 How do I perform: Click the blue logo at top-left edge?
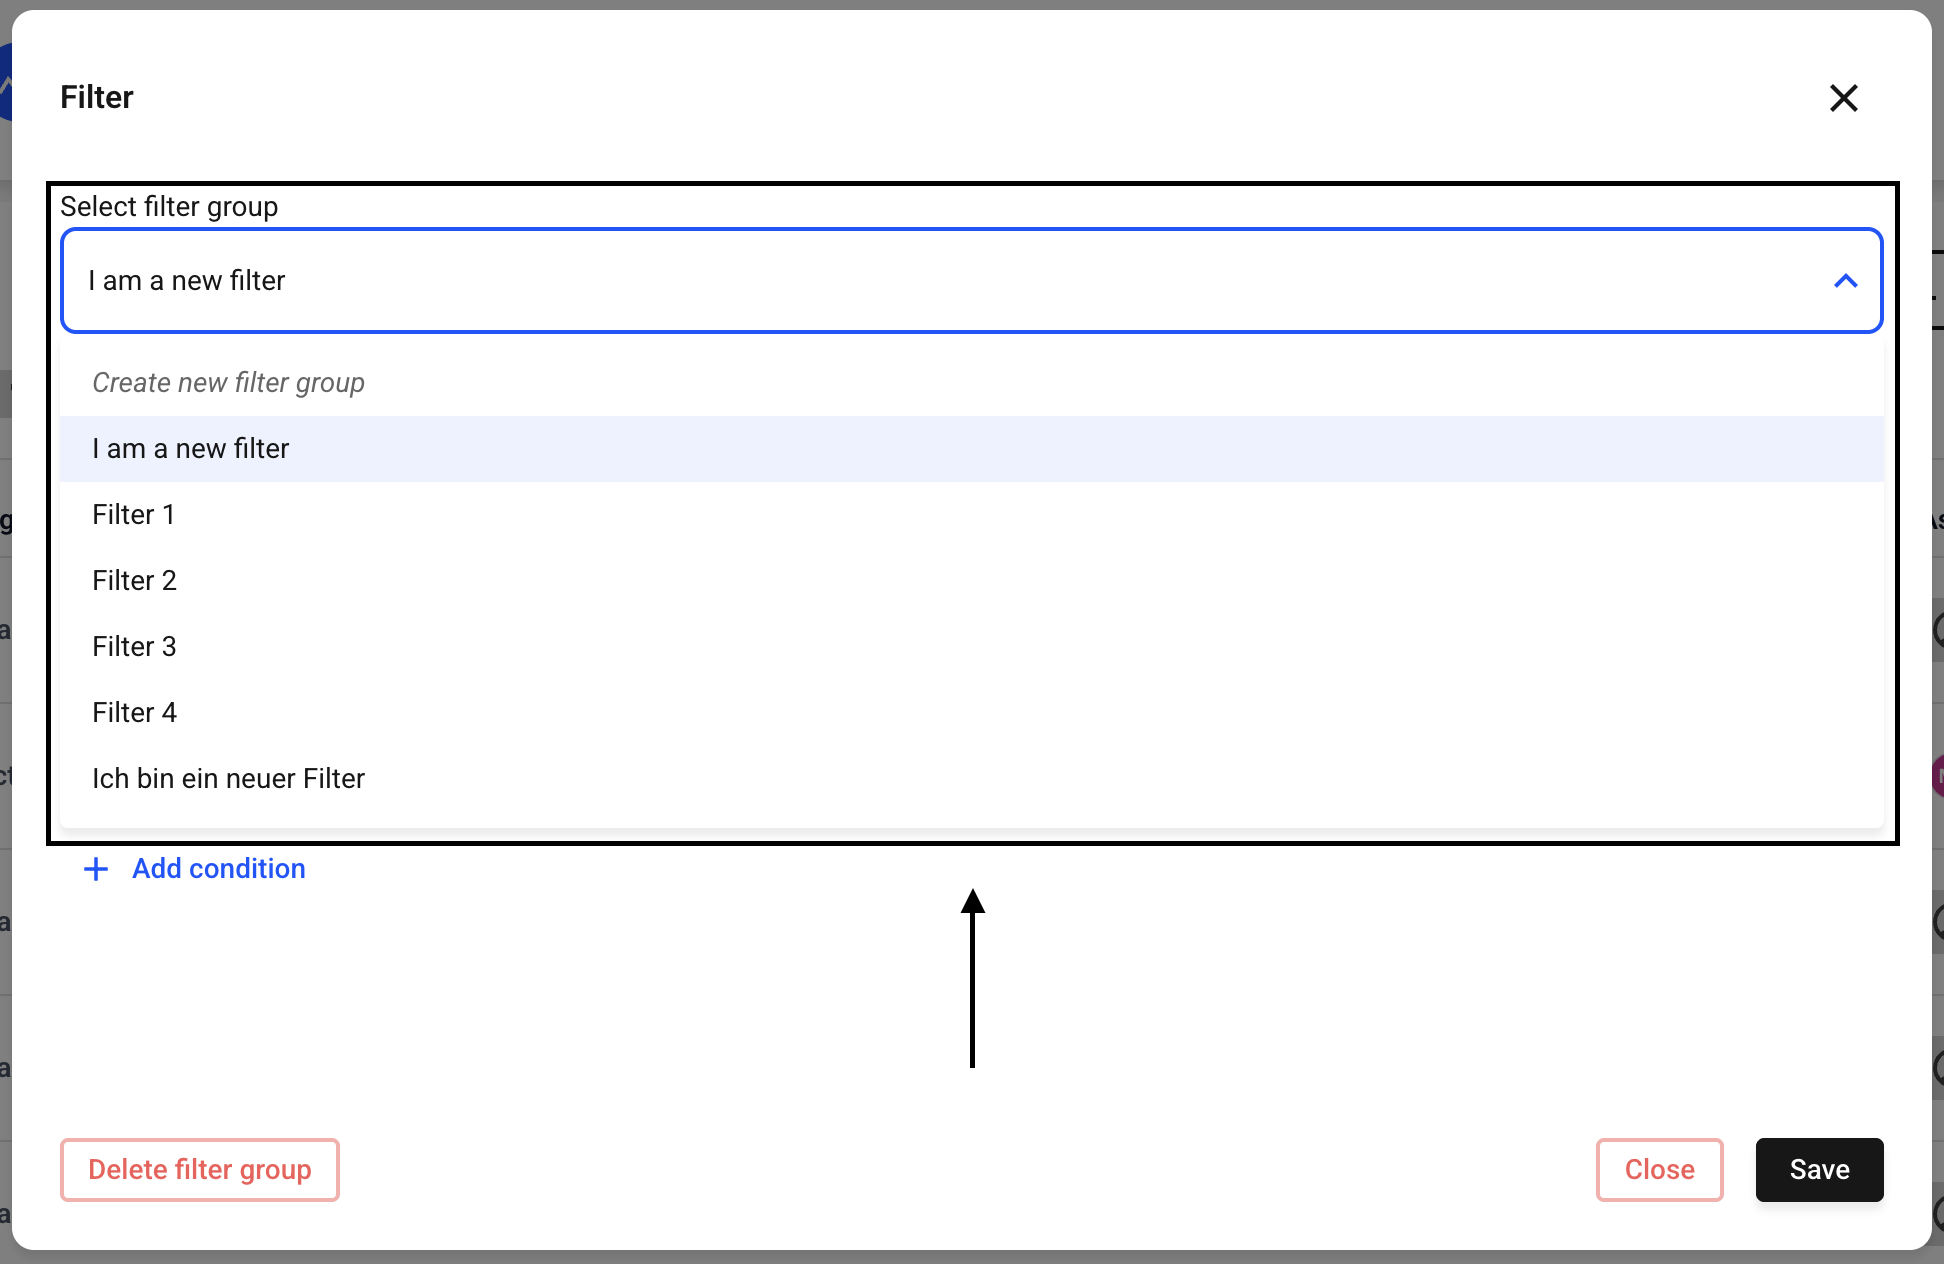[x=5, y=85]
